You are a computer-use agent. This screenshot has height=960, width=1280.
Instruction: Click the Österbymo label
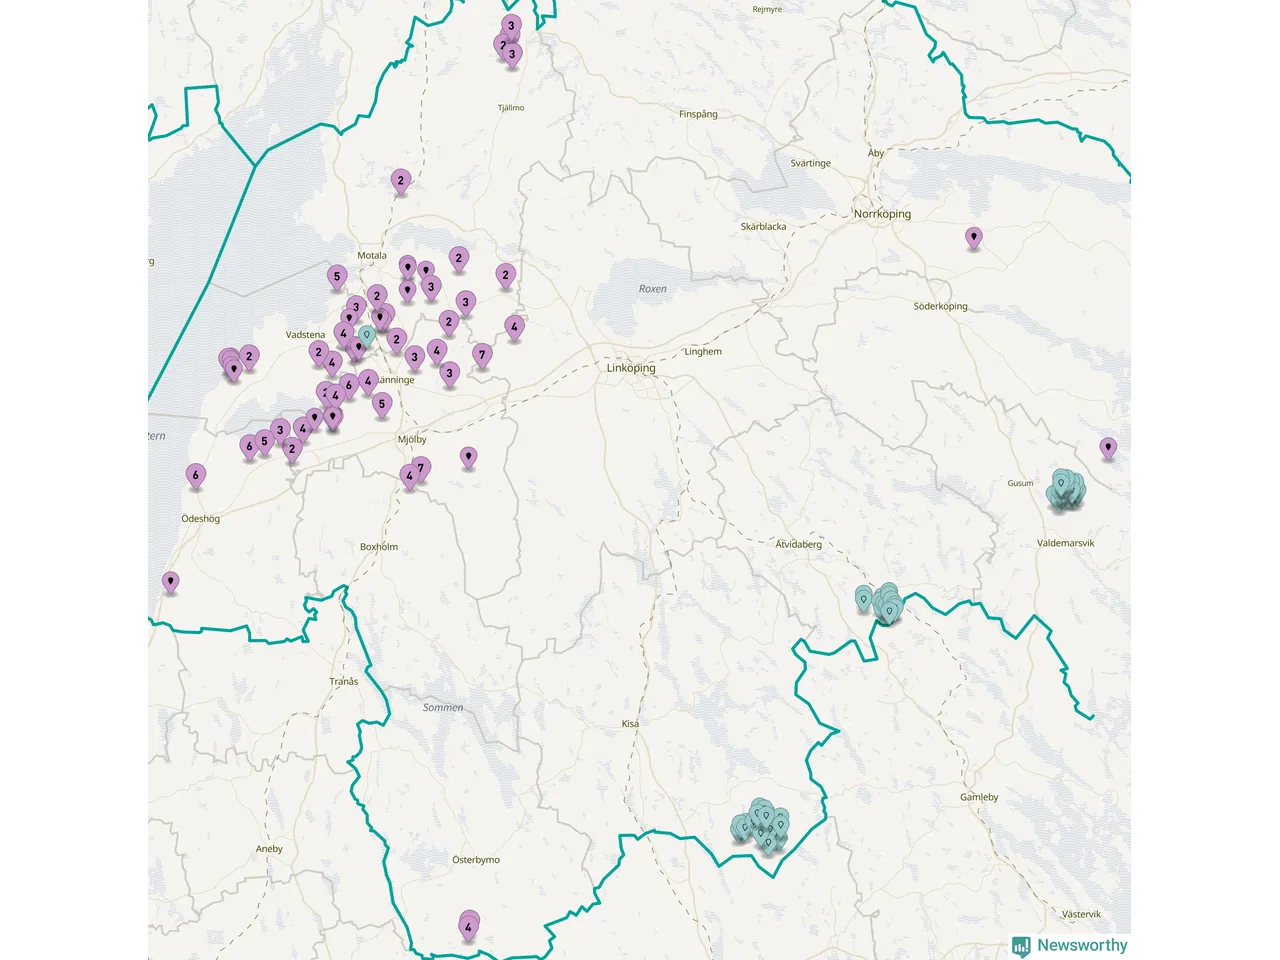[476, 860]
